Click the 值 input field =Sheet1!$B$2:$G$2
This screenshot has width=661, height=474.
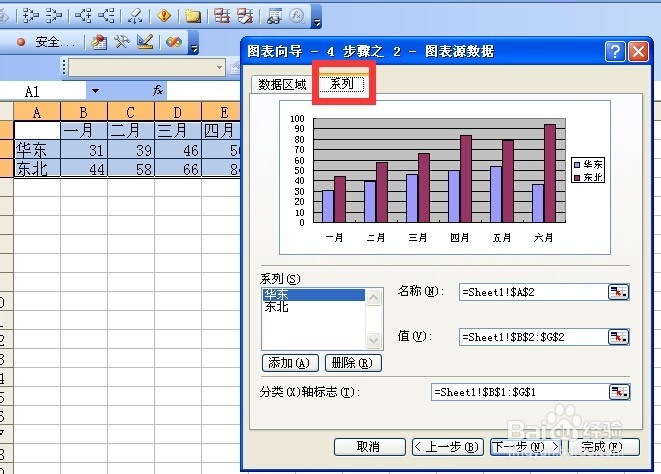pos(533,337)
